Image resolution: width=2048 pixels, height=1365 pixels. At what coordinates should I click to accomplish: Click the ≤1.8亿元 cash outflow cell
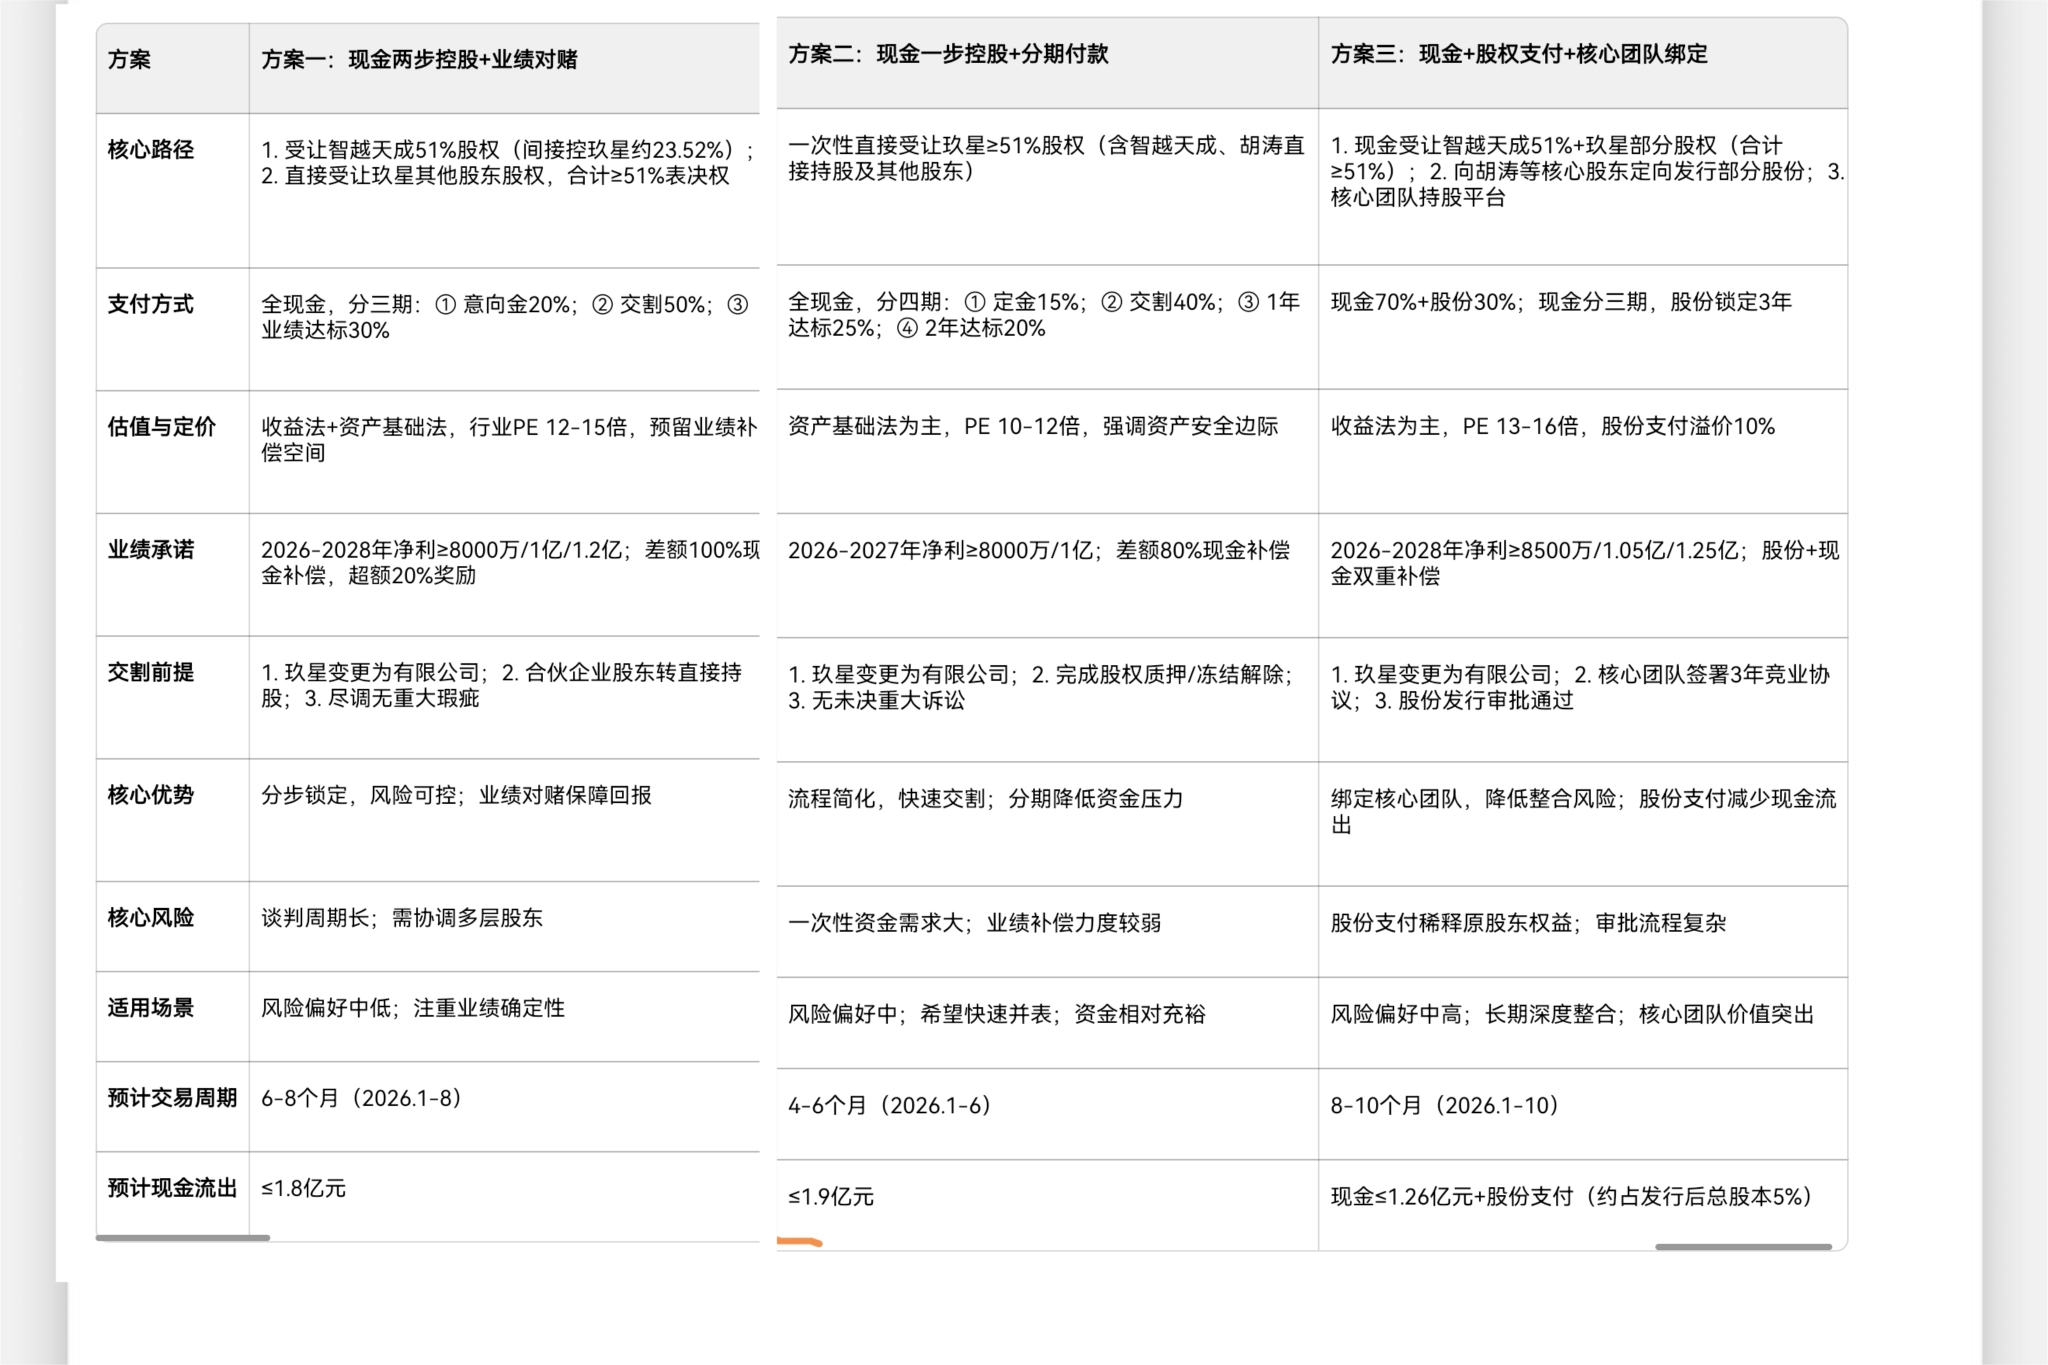click(x=303, y=1189)
